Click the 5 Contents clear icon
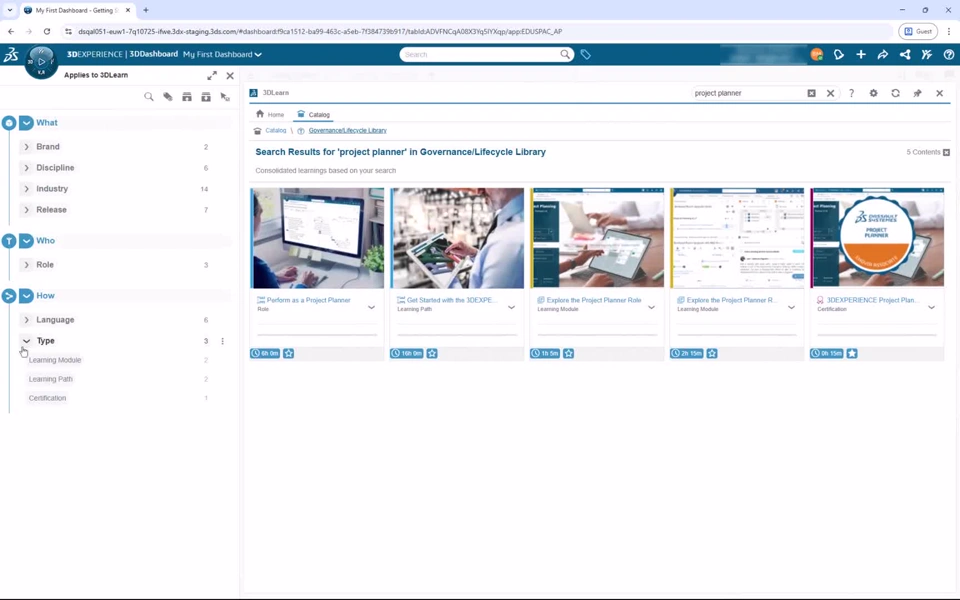The height and width of the screenshot is (600, 960). coord(946,152)
